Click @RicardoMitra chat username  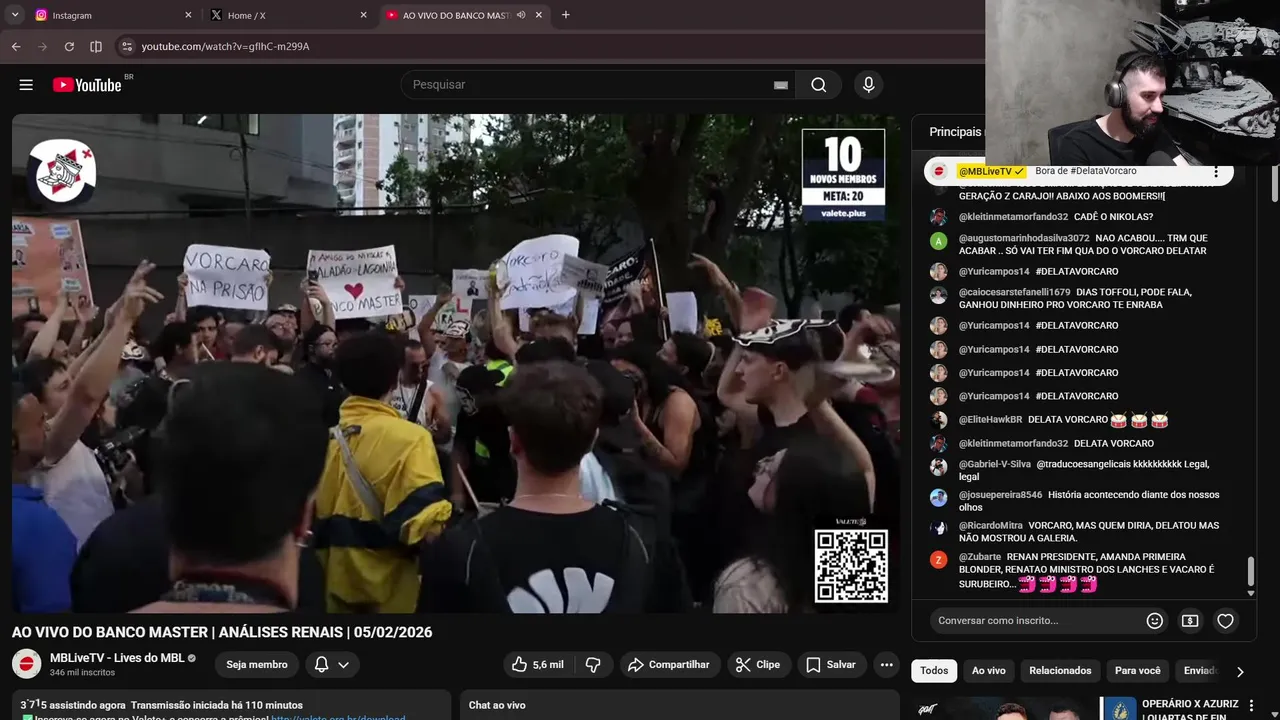(991, 526)
